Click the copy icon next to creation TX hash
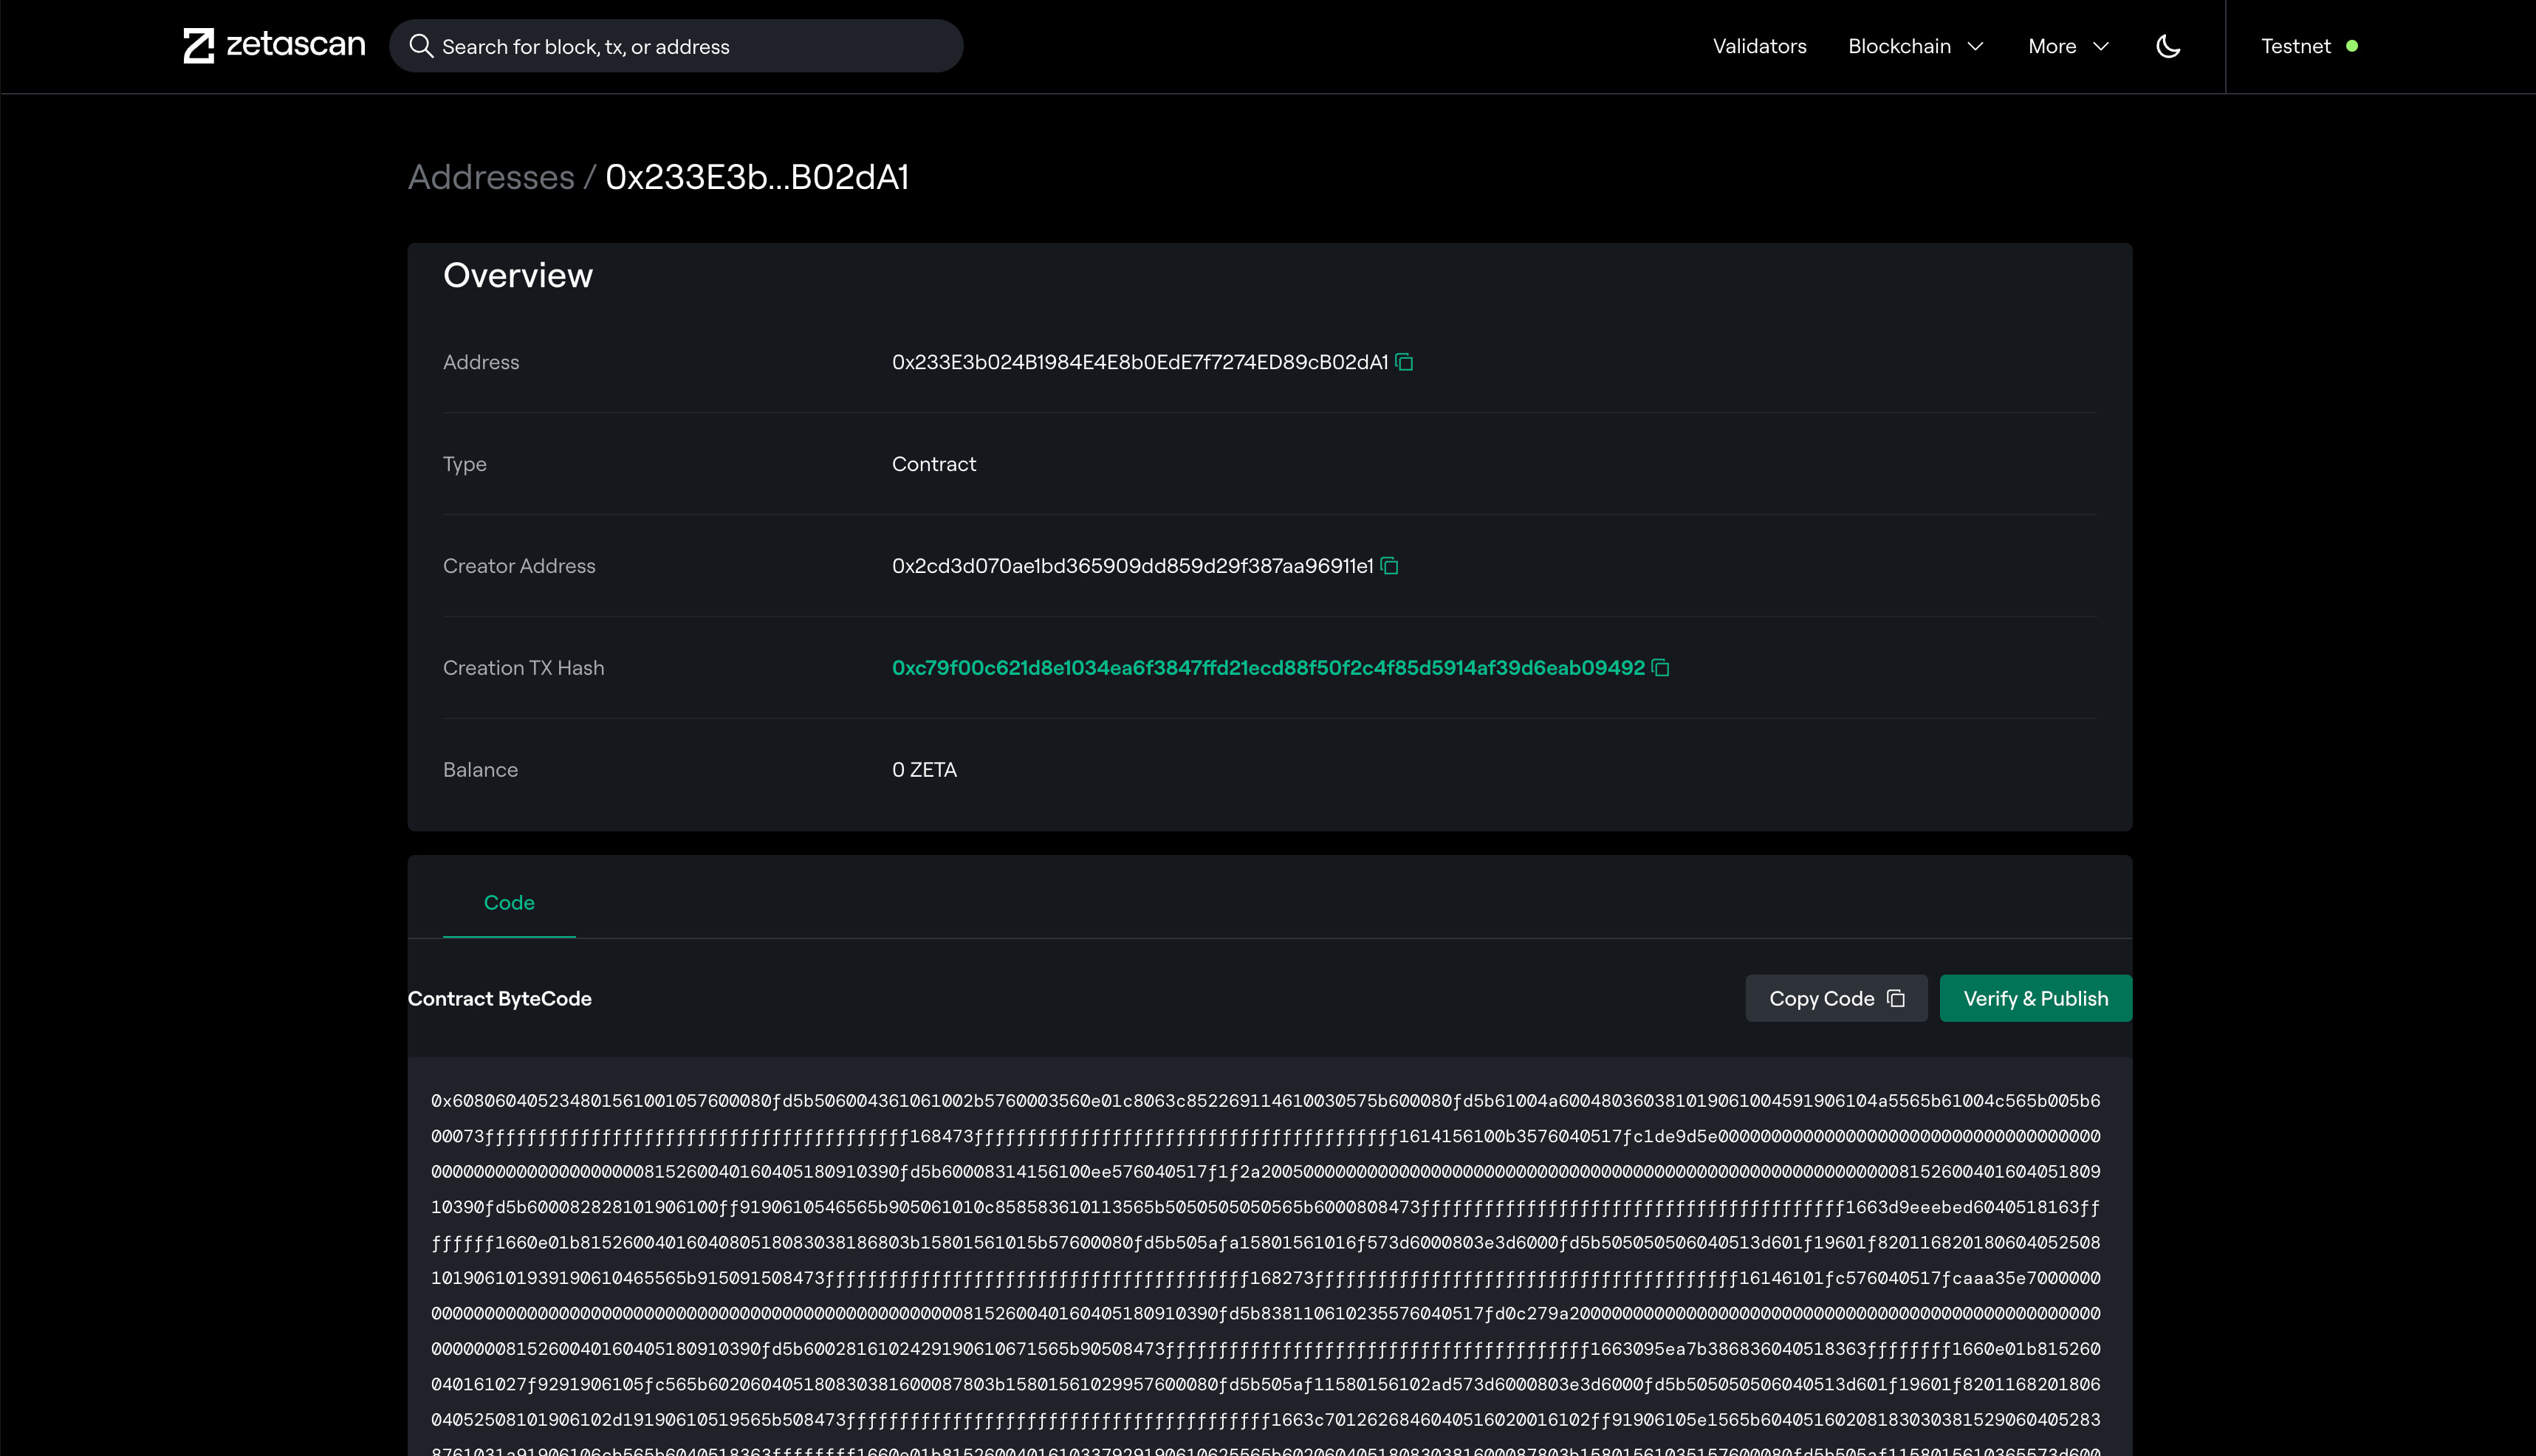The height and width of the screenshot is (1456, 2536). 1662,667
